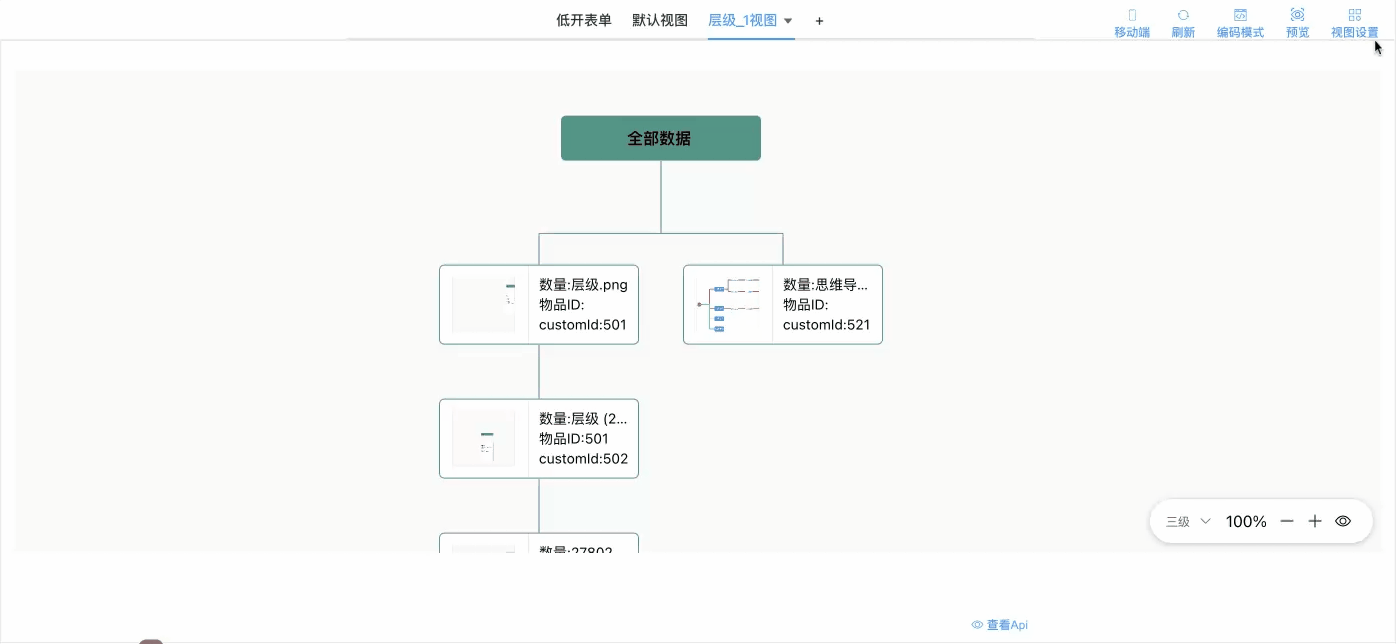This screenshot has height=644, width=1396.
Task: Zoom out with the minus icon
Action: (1287, 521)
